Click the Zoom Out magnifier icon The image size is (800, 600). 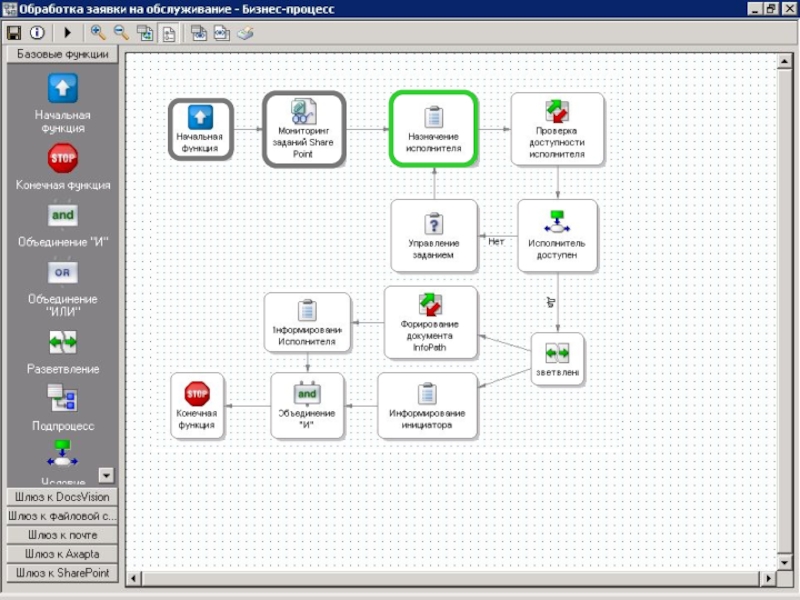[121, 33]
